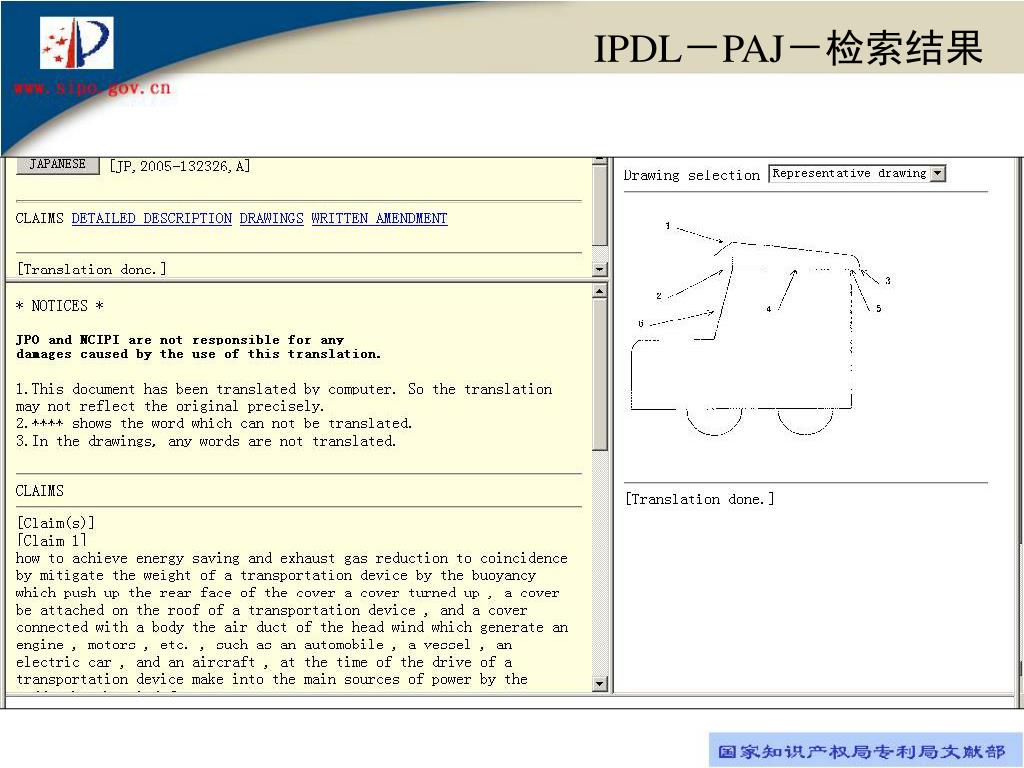Image resolution: width=1024 pixels, height=768 pixels.
Task: Open the DETAILED DESCRIPTION link
Action: [152, 218]
